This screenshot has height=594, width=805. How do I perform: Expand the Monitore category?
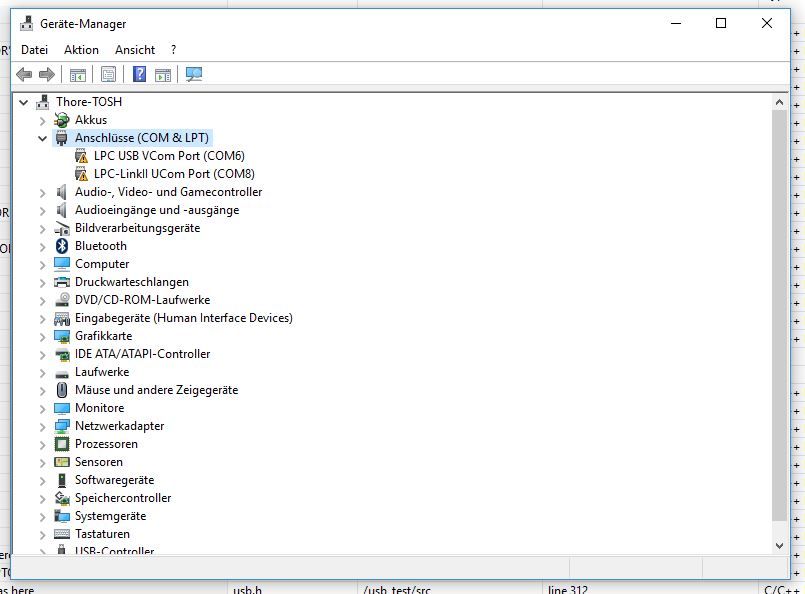click(43, 409)
